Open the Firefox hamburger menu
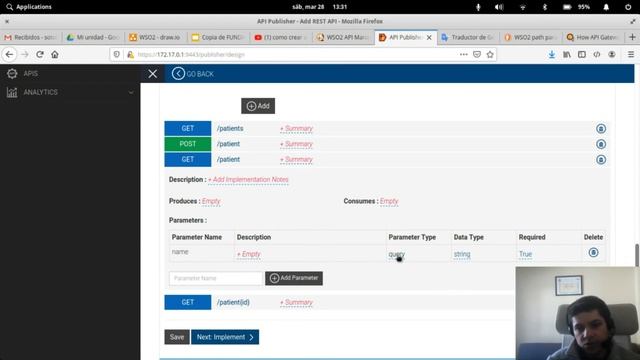The height and width of the screenshot is (360, 640). (631, 54)
